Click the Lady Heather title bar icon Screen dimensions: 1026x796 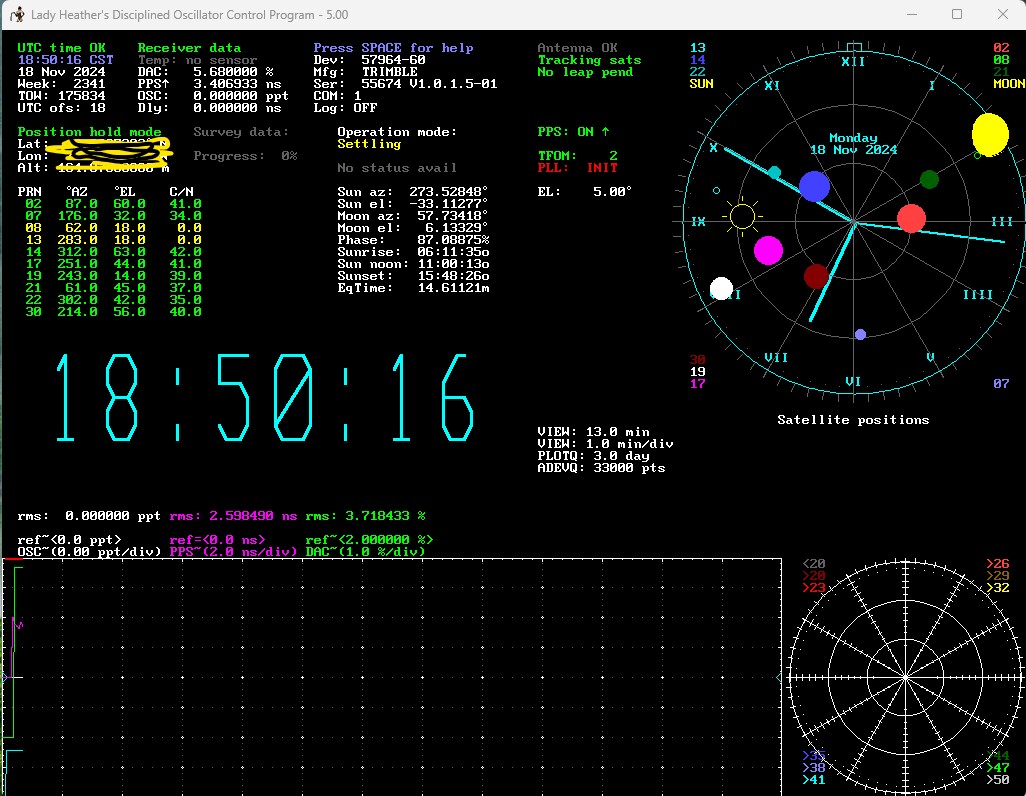[16, 14]
